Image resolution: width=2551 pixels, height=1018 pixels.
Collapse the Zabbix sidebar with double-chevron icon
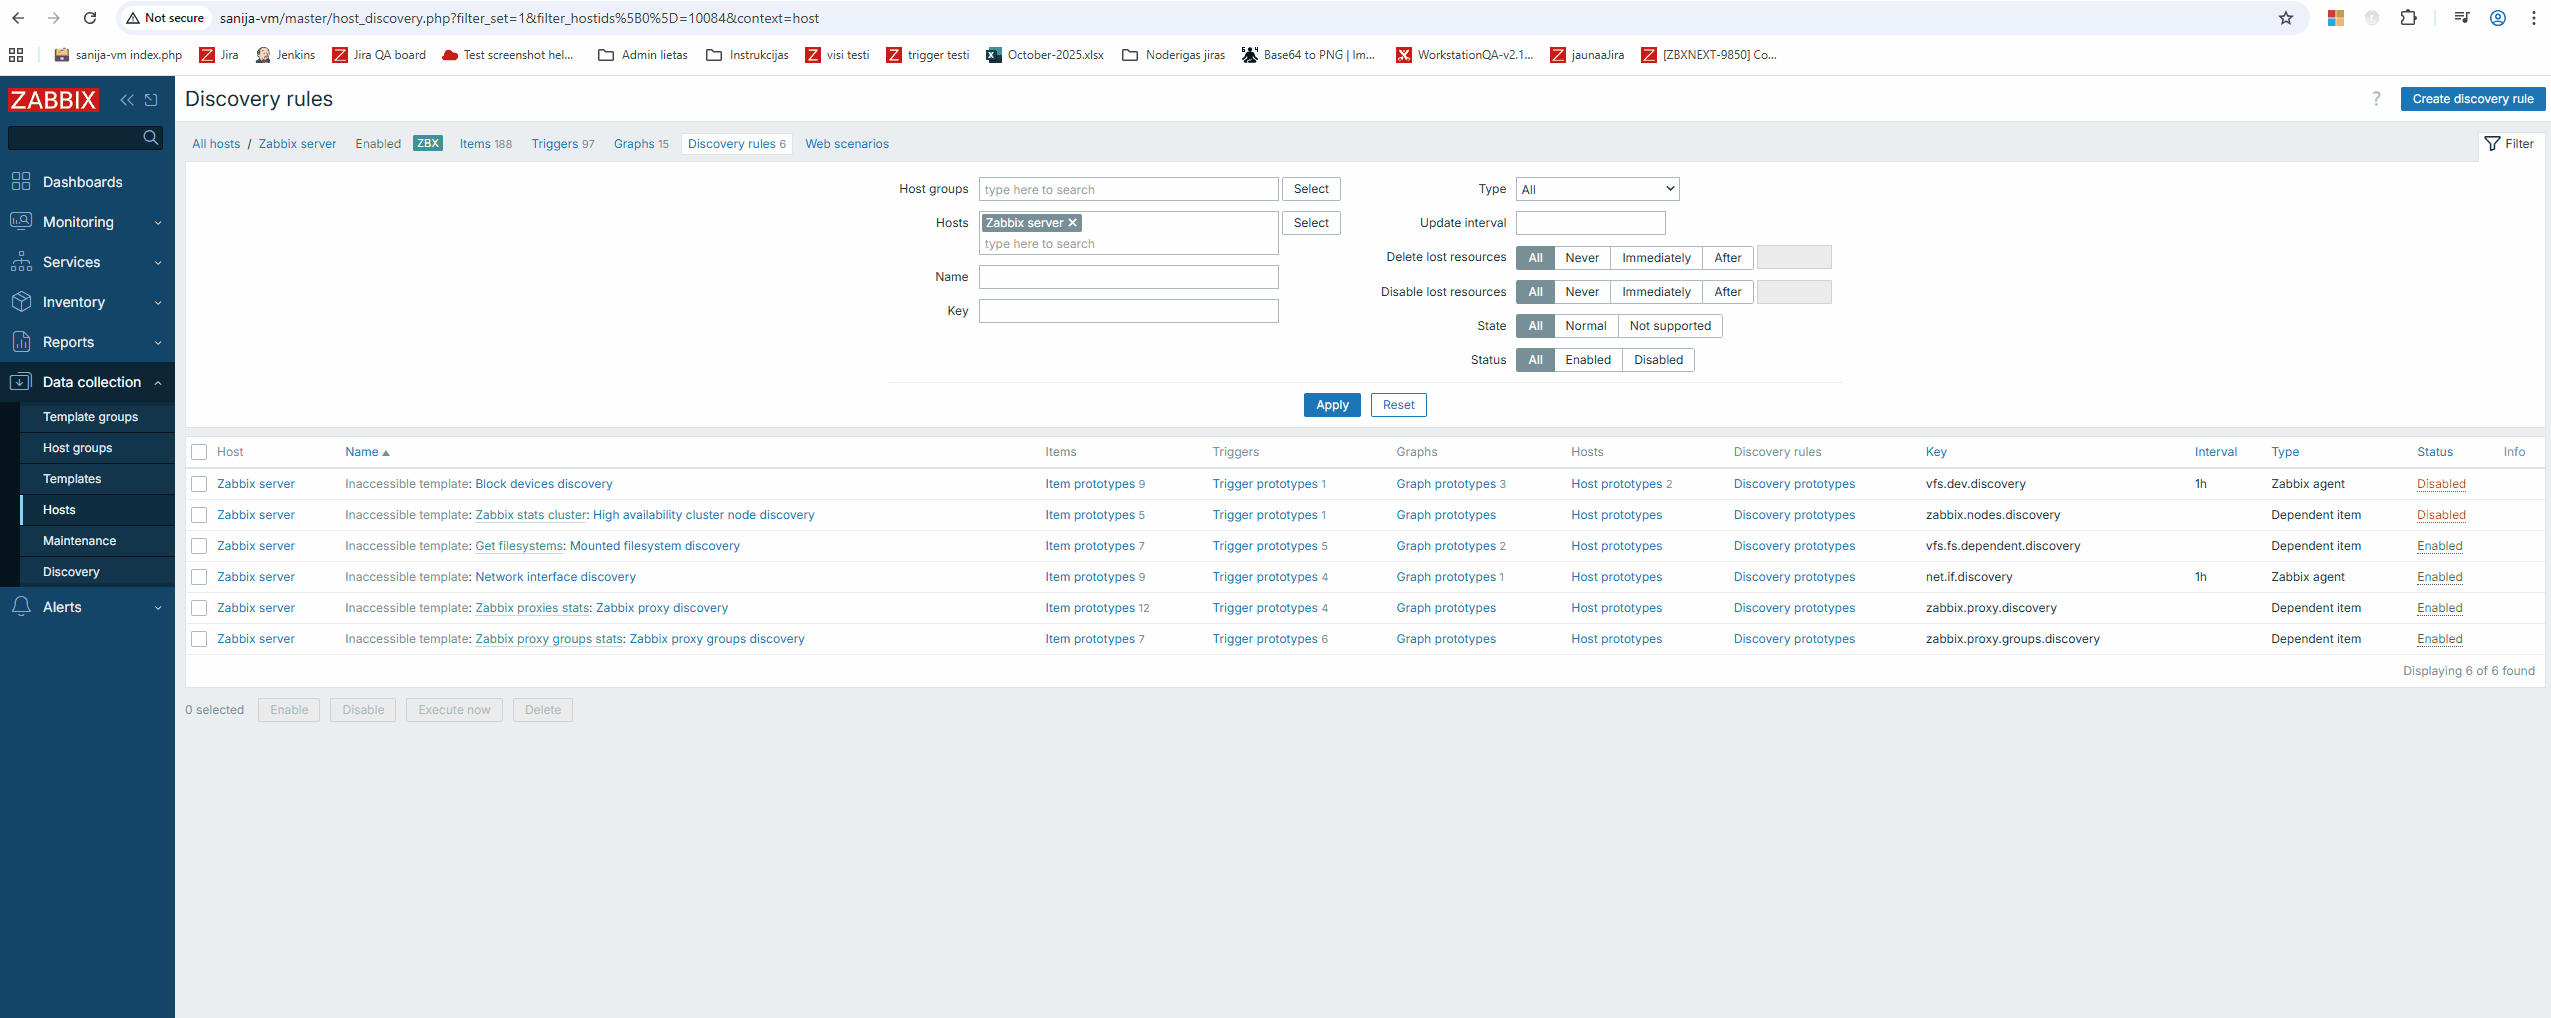[x=127, y=100]
